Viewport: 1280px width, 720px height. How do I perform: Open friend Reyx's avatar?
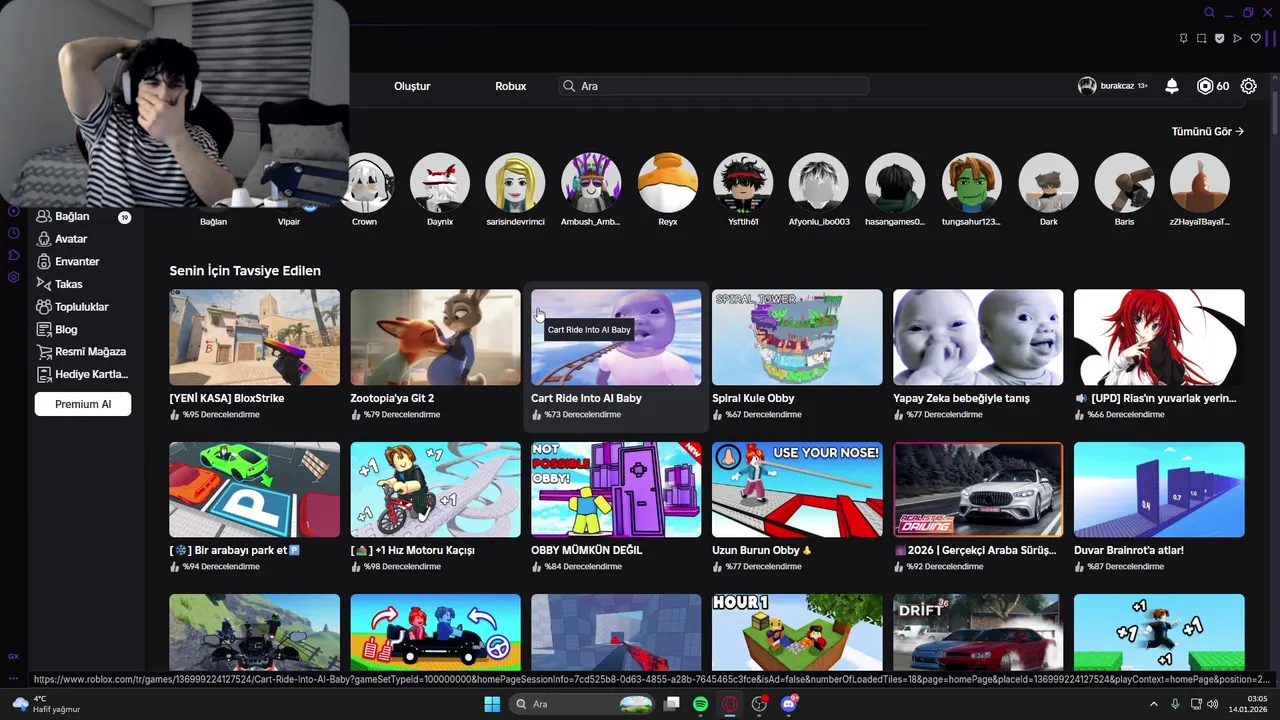point(667,183)
